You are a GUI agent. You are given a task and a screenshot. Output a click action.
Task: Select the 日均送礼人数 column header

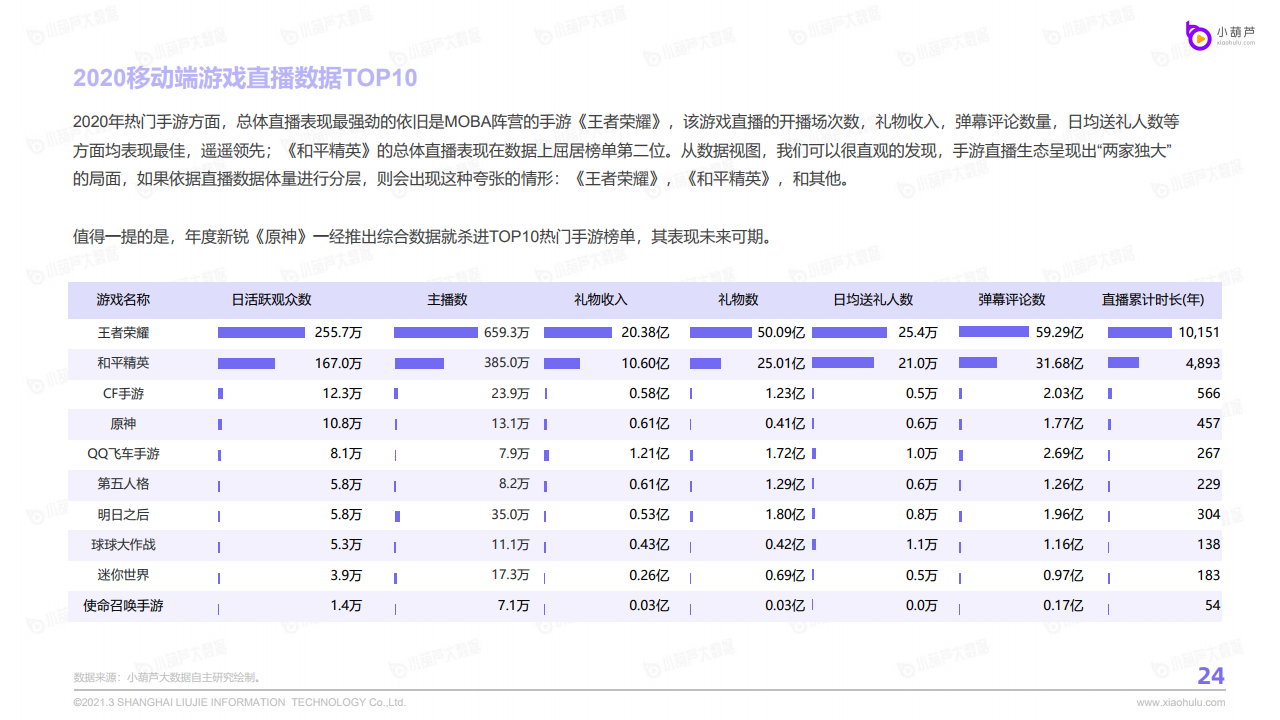[x=873, y=300]
